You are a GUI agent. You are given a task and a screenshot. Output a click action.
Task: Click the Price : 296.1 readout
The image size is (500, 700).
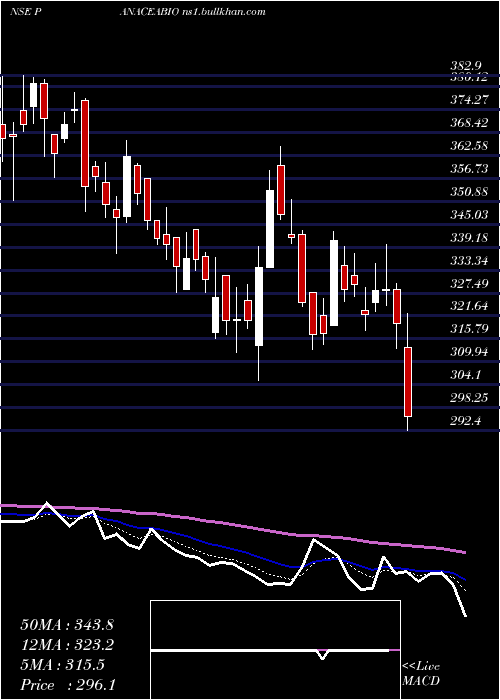point(68,685)
